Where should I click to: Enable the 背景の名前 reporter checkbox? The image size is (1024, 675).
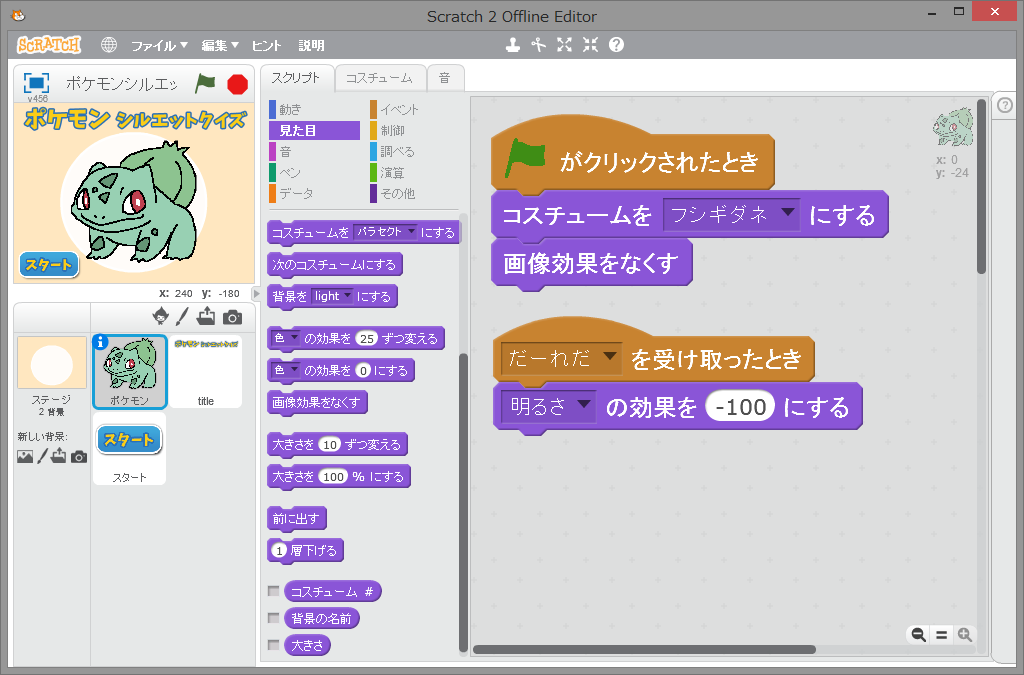coord(274,618)
